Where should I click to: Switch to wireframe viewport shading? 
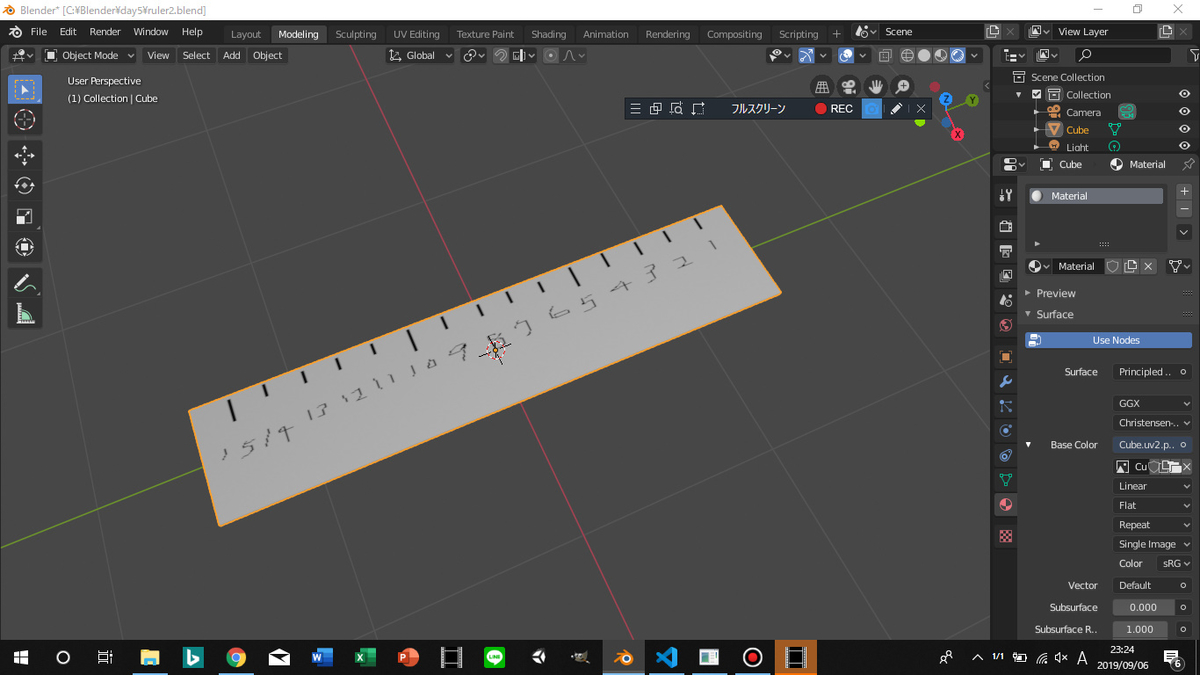click(907, 56)
